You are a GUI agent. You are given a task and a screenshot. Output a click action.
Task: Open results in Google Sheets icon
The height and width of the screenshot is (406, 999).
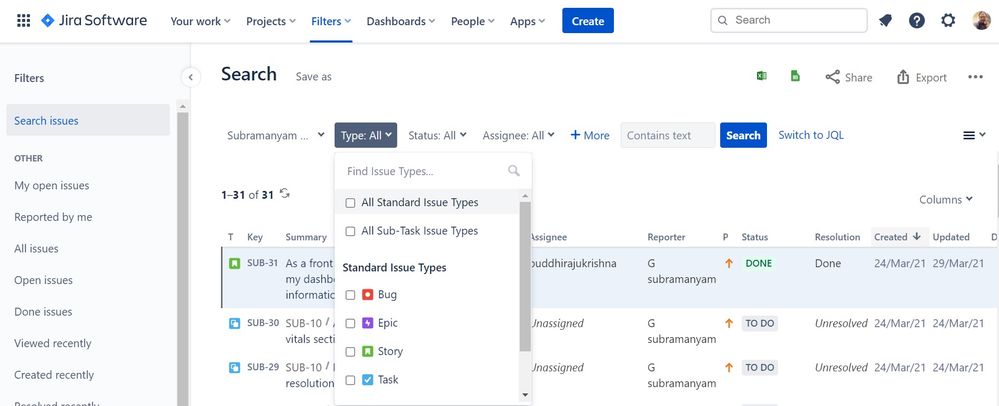[x=795, y=76]
